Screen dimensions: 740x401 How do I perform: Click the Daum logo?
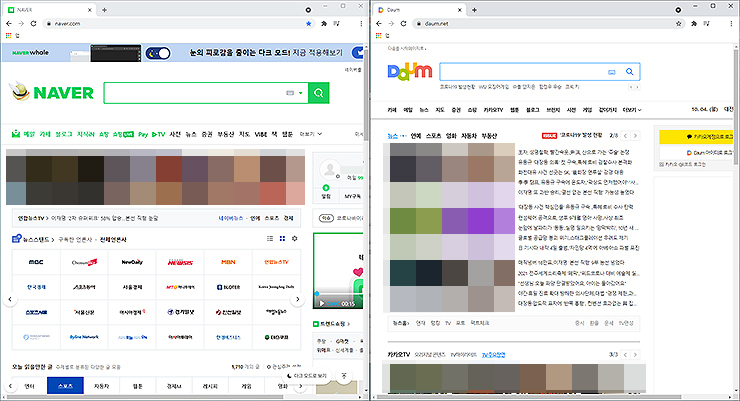pos(410,72)
